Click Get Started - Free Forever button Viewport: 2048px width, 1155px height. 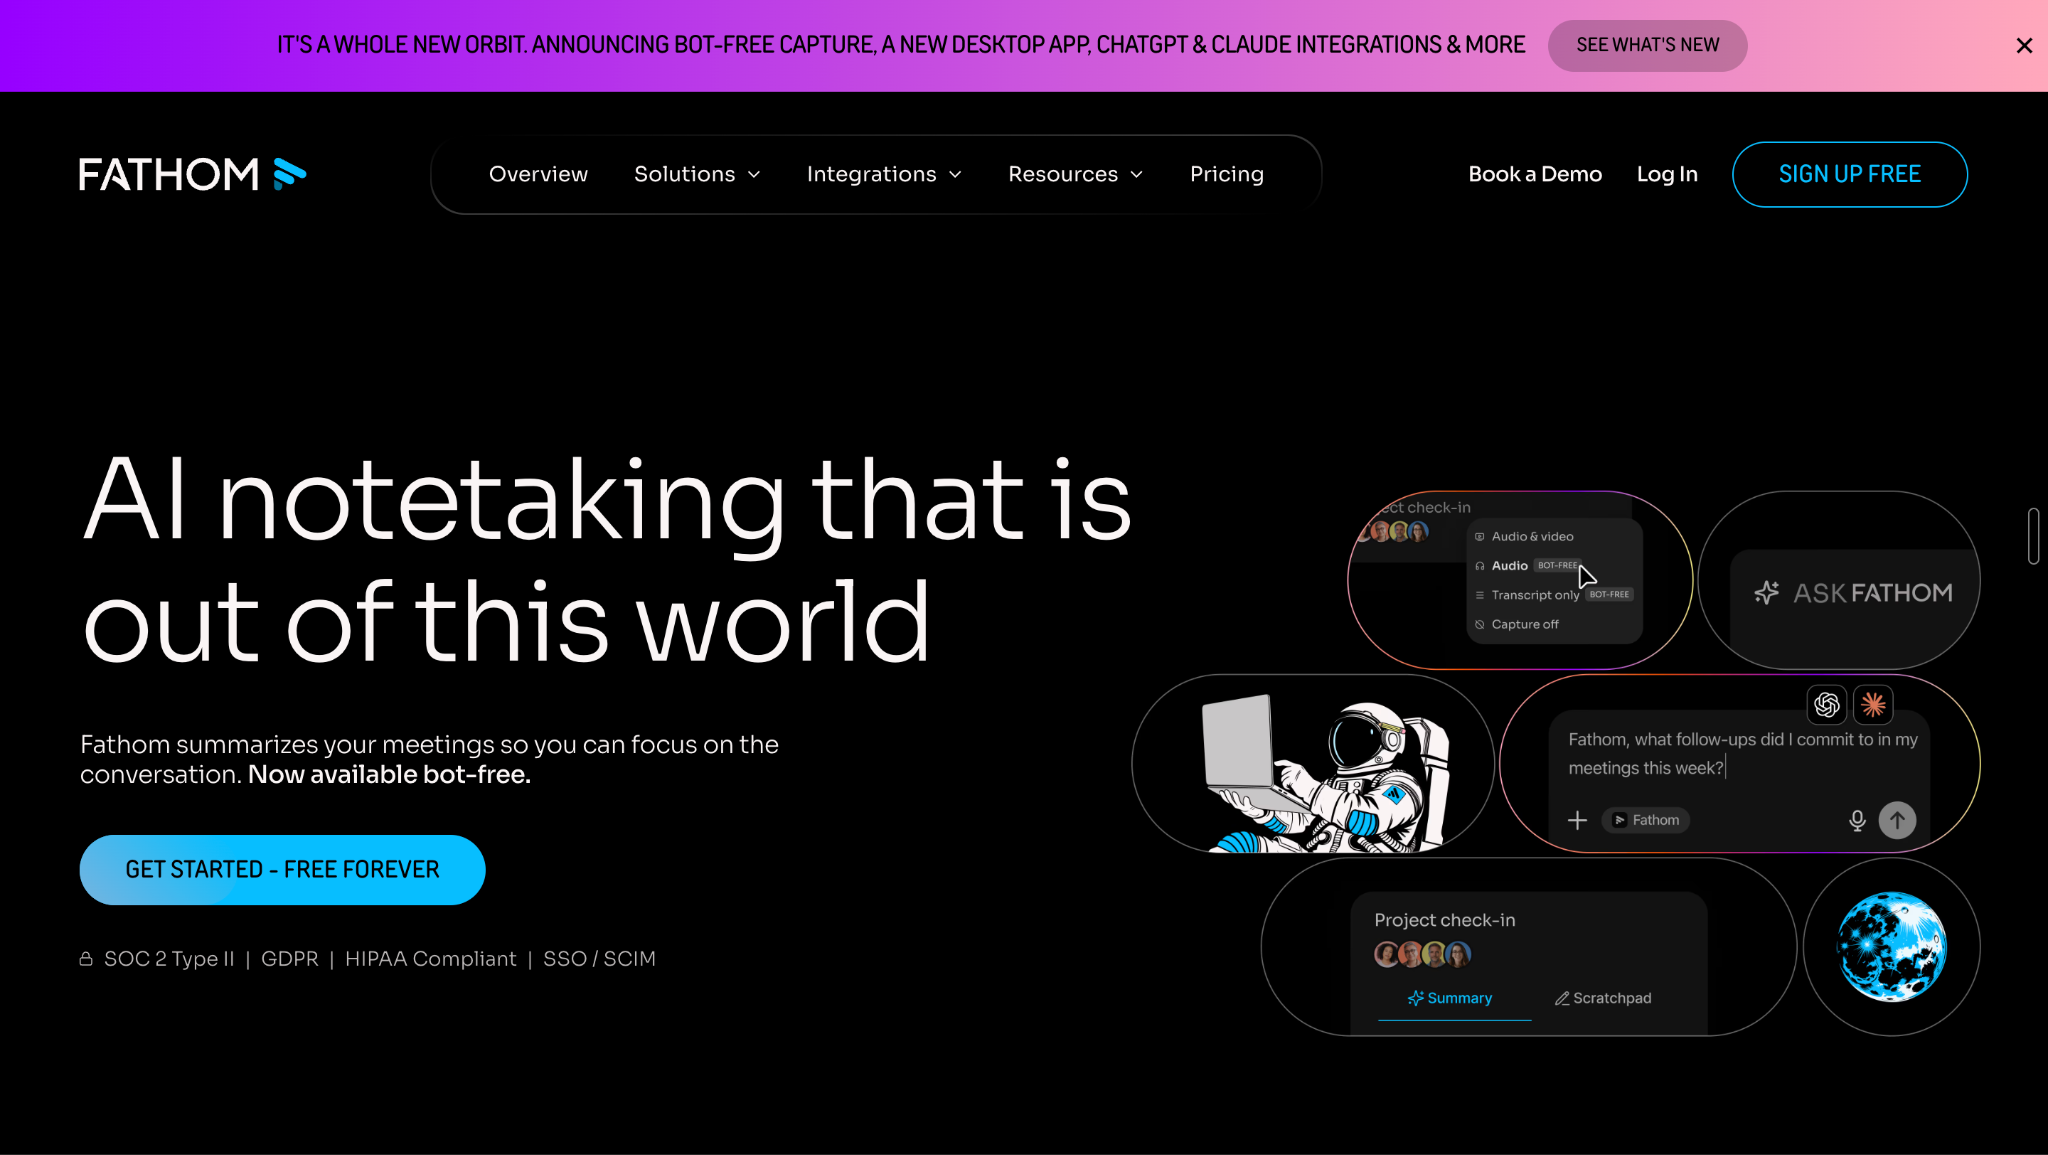tap(283, 870)
